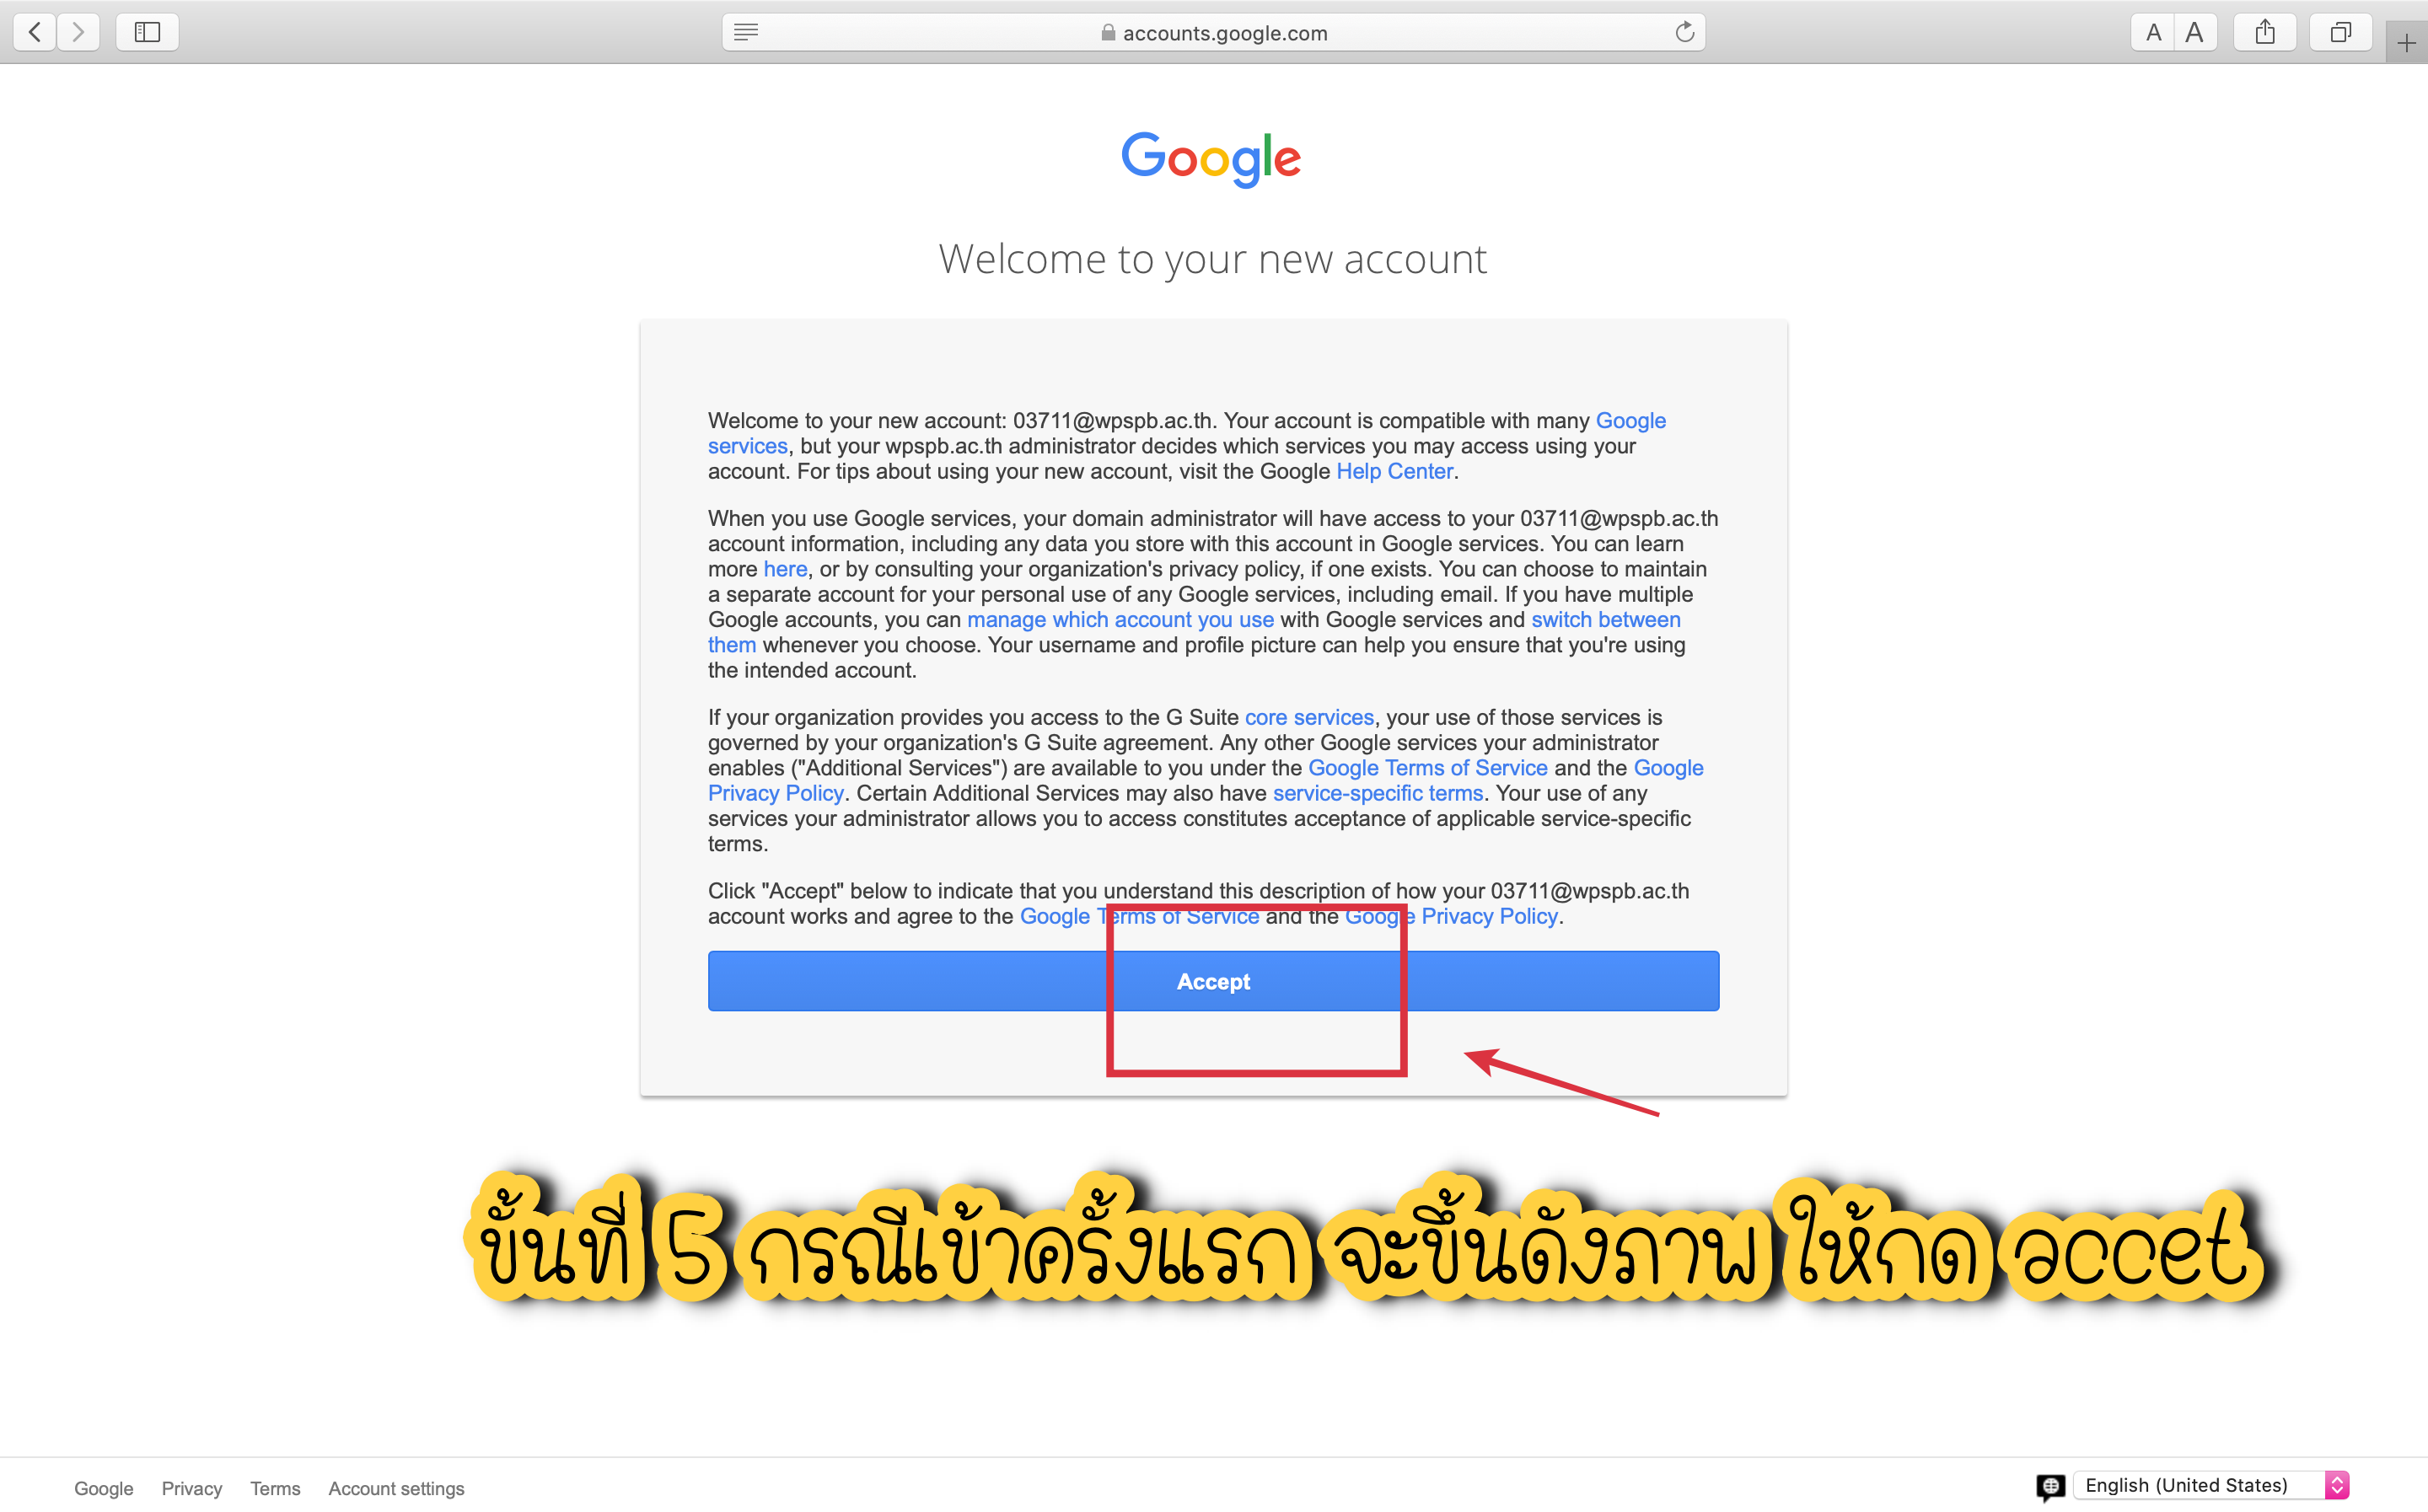Open a new tab with plus button

(x=2406, y=43)
